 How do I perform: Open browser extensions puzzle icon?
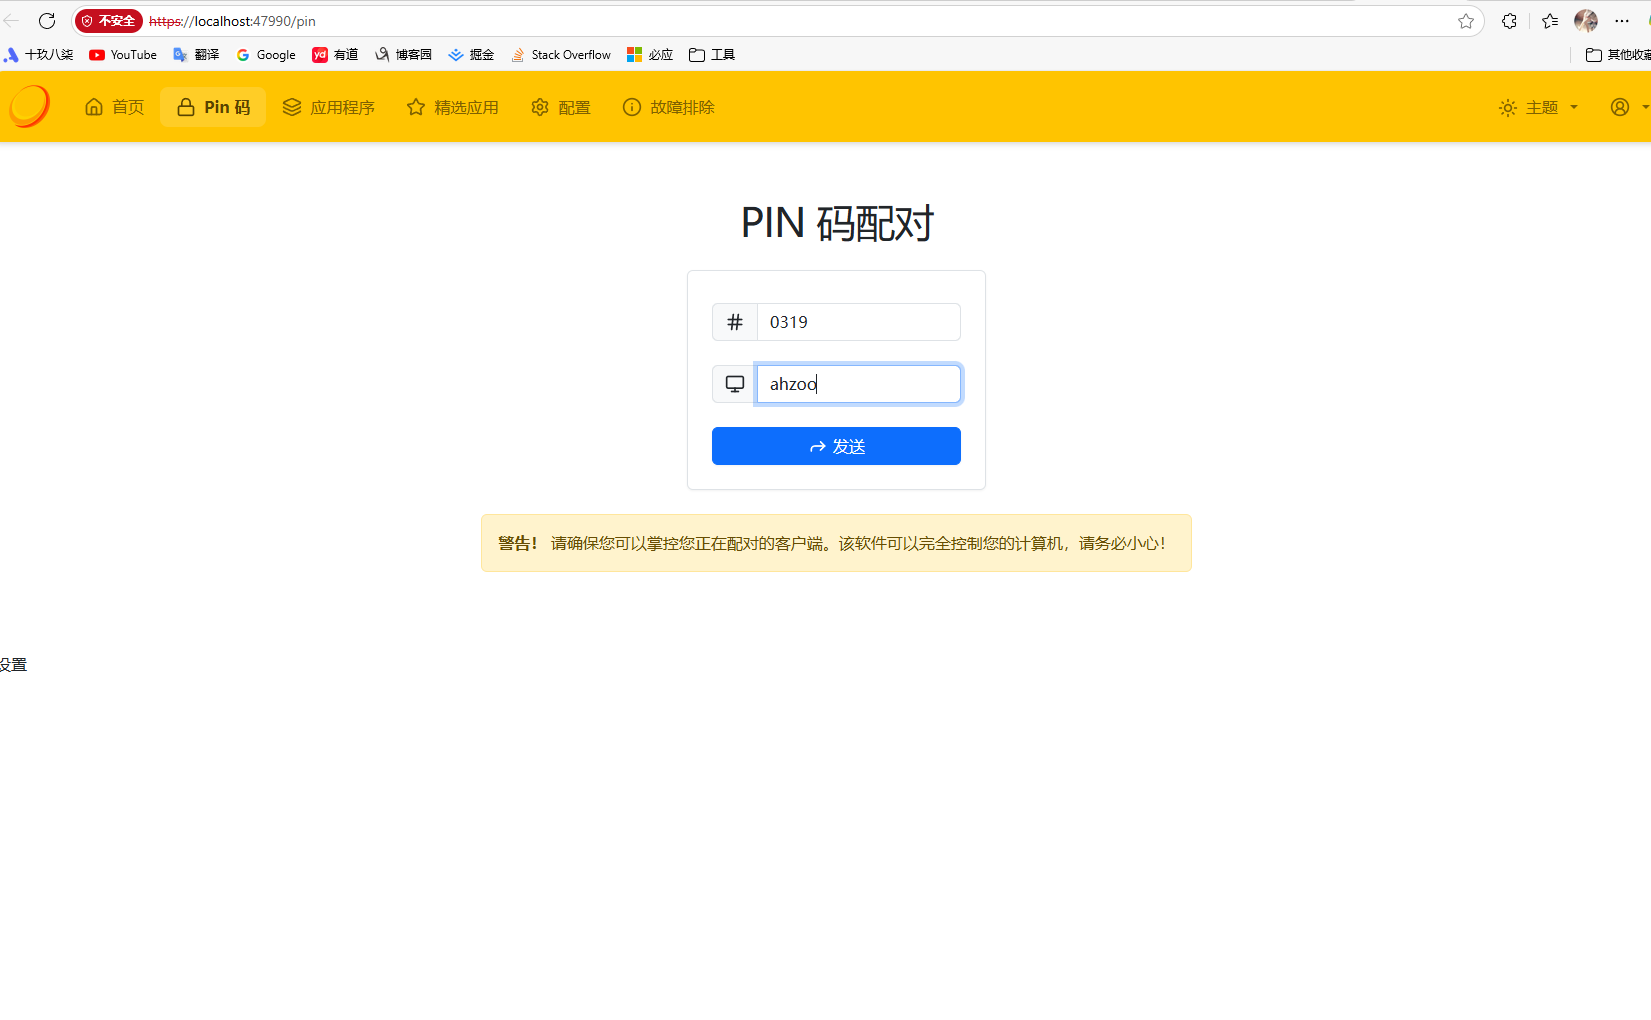point(1509,21)
